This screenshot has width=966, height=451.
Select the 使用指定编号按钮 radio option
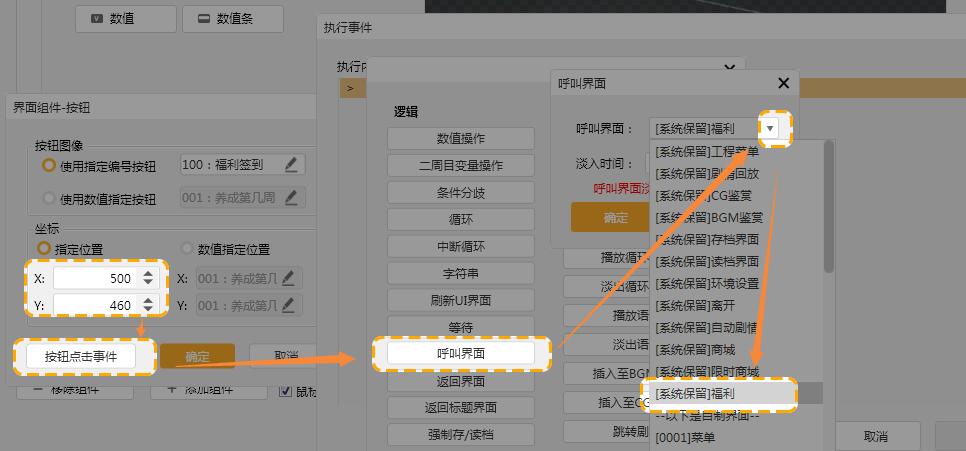tap(48, 165)
